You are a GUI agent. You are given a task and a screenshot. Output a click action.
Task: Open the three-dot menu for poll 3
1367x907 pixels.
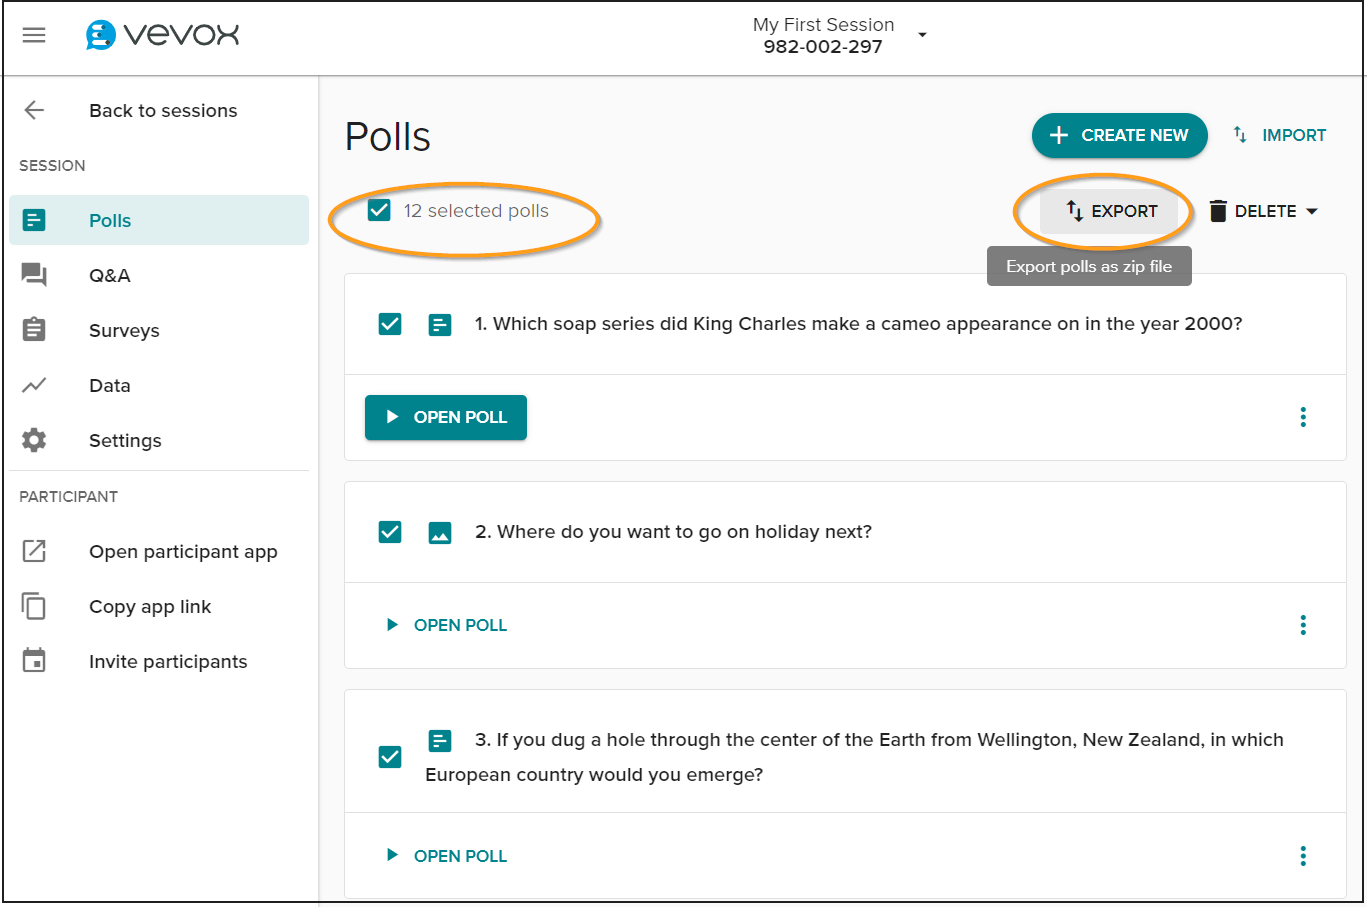(1303, 856)
